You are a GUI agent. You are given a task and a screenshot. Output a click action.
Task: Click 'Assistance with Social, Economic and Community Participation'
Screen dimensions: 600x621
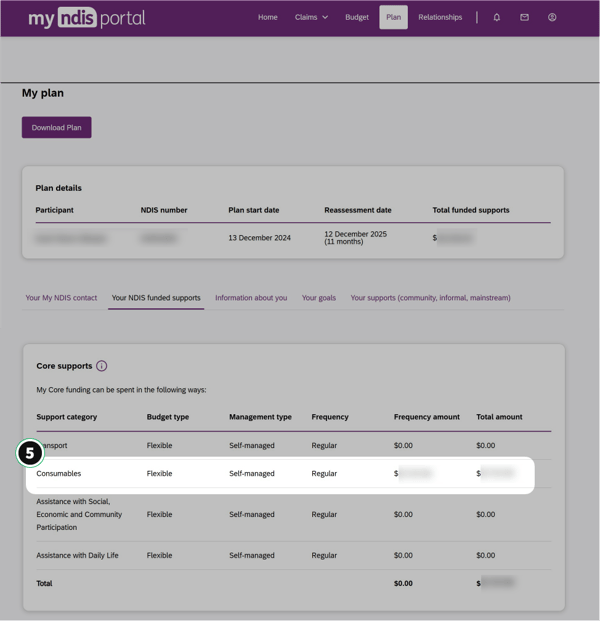point(79,514)
